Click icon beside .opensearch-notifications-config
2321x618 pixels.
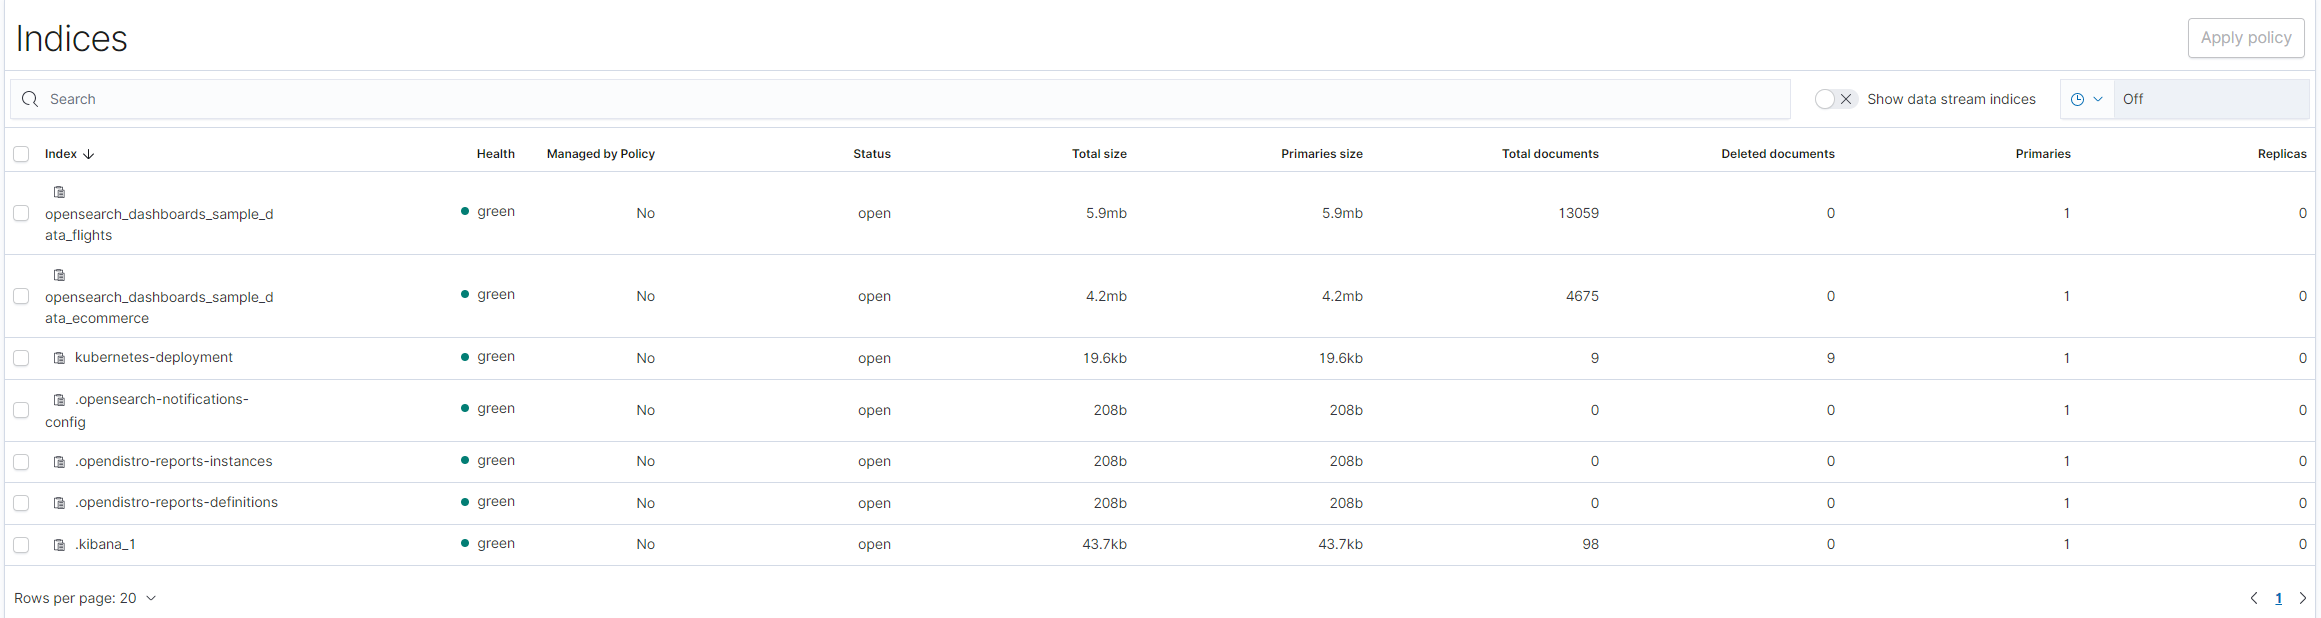pos(59,400)
